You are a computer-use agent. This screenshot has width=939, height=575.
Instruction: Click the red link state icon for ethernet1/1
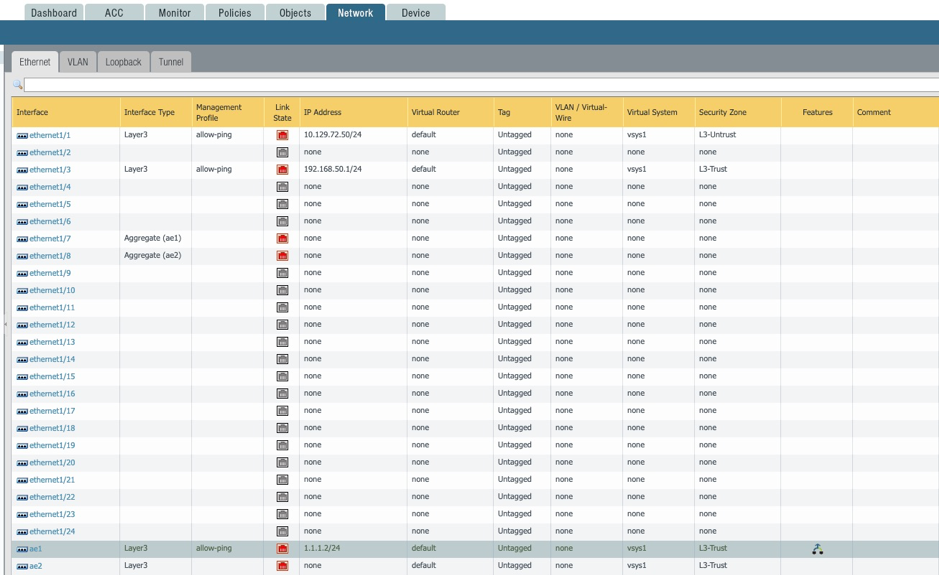pyautogui.click(x=282, y=135)
